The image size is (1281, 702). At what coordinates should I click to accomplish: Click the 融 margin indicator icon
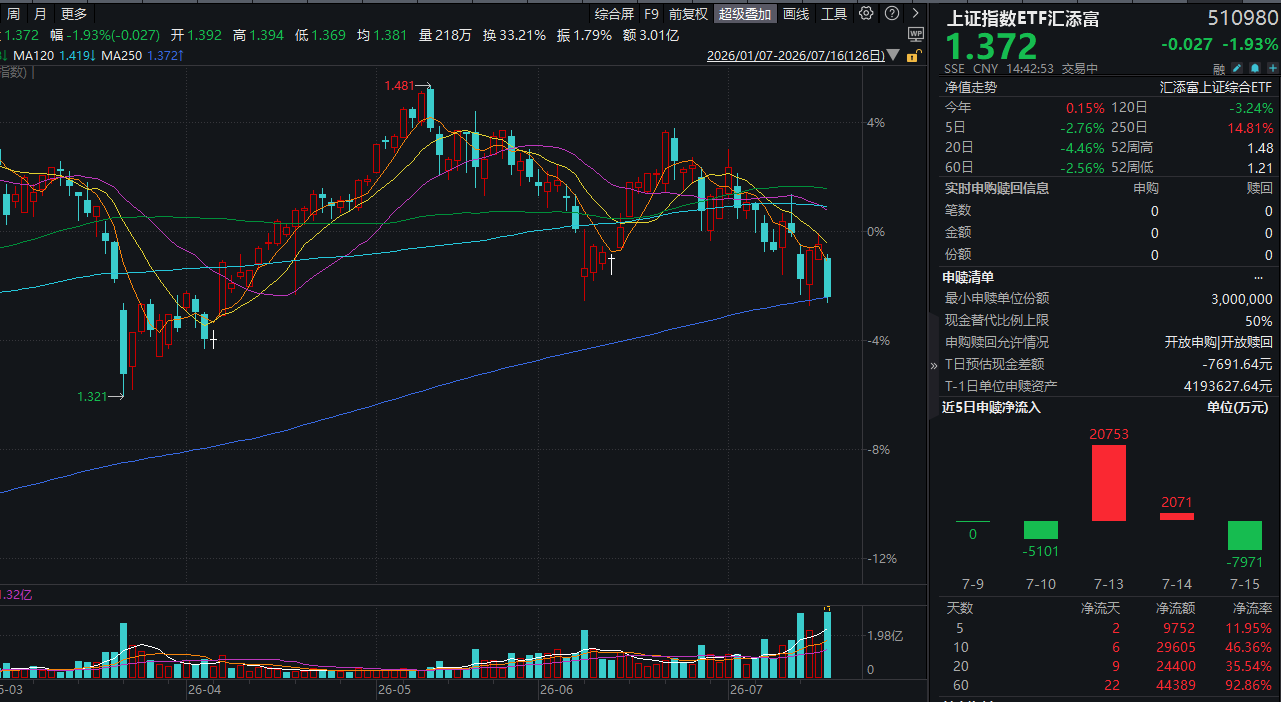point(1219,69)
